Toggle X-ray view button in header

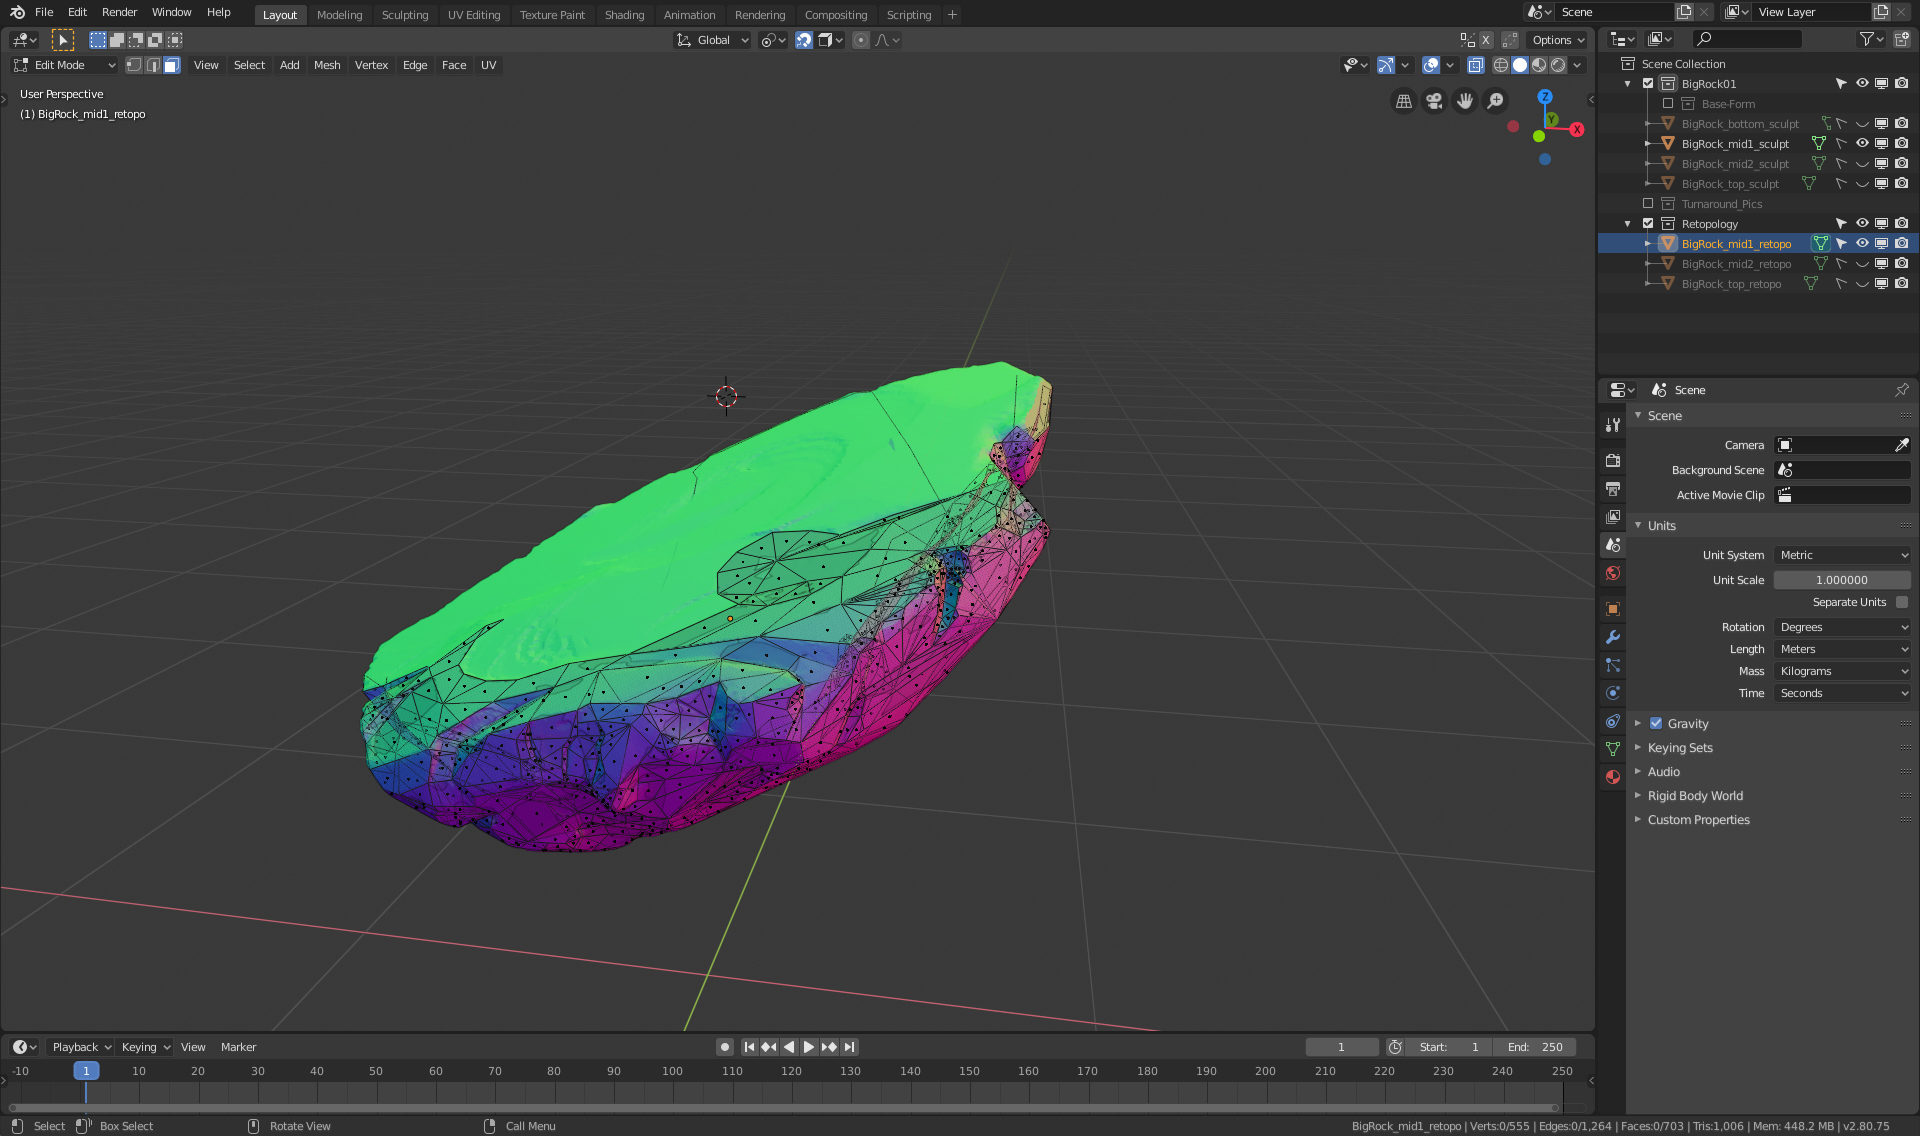(1476, 65)
